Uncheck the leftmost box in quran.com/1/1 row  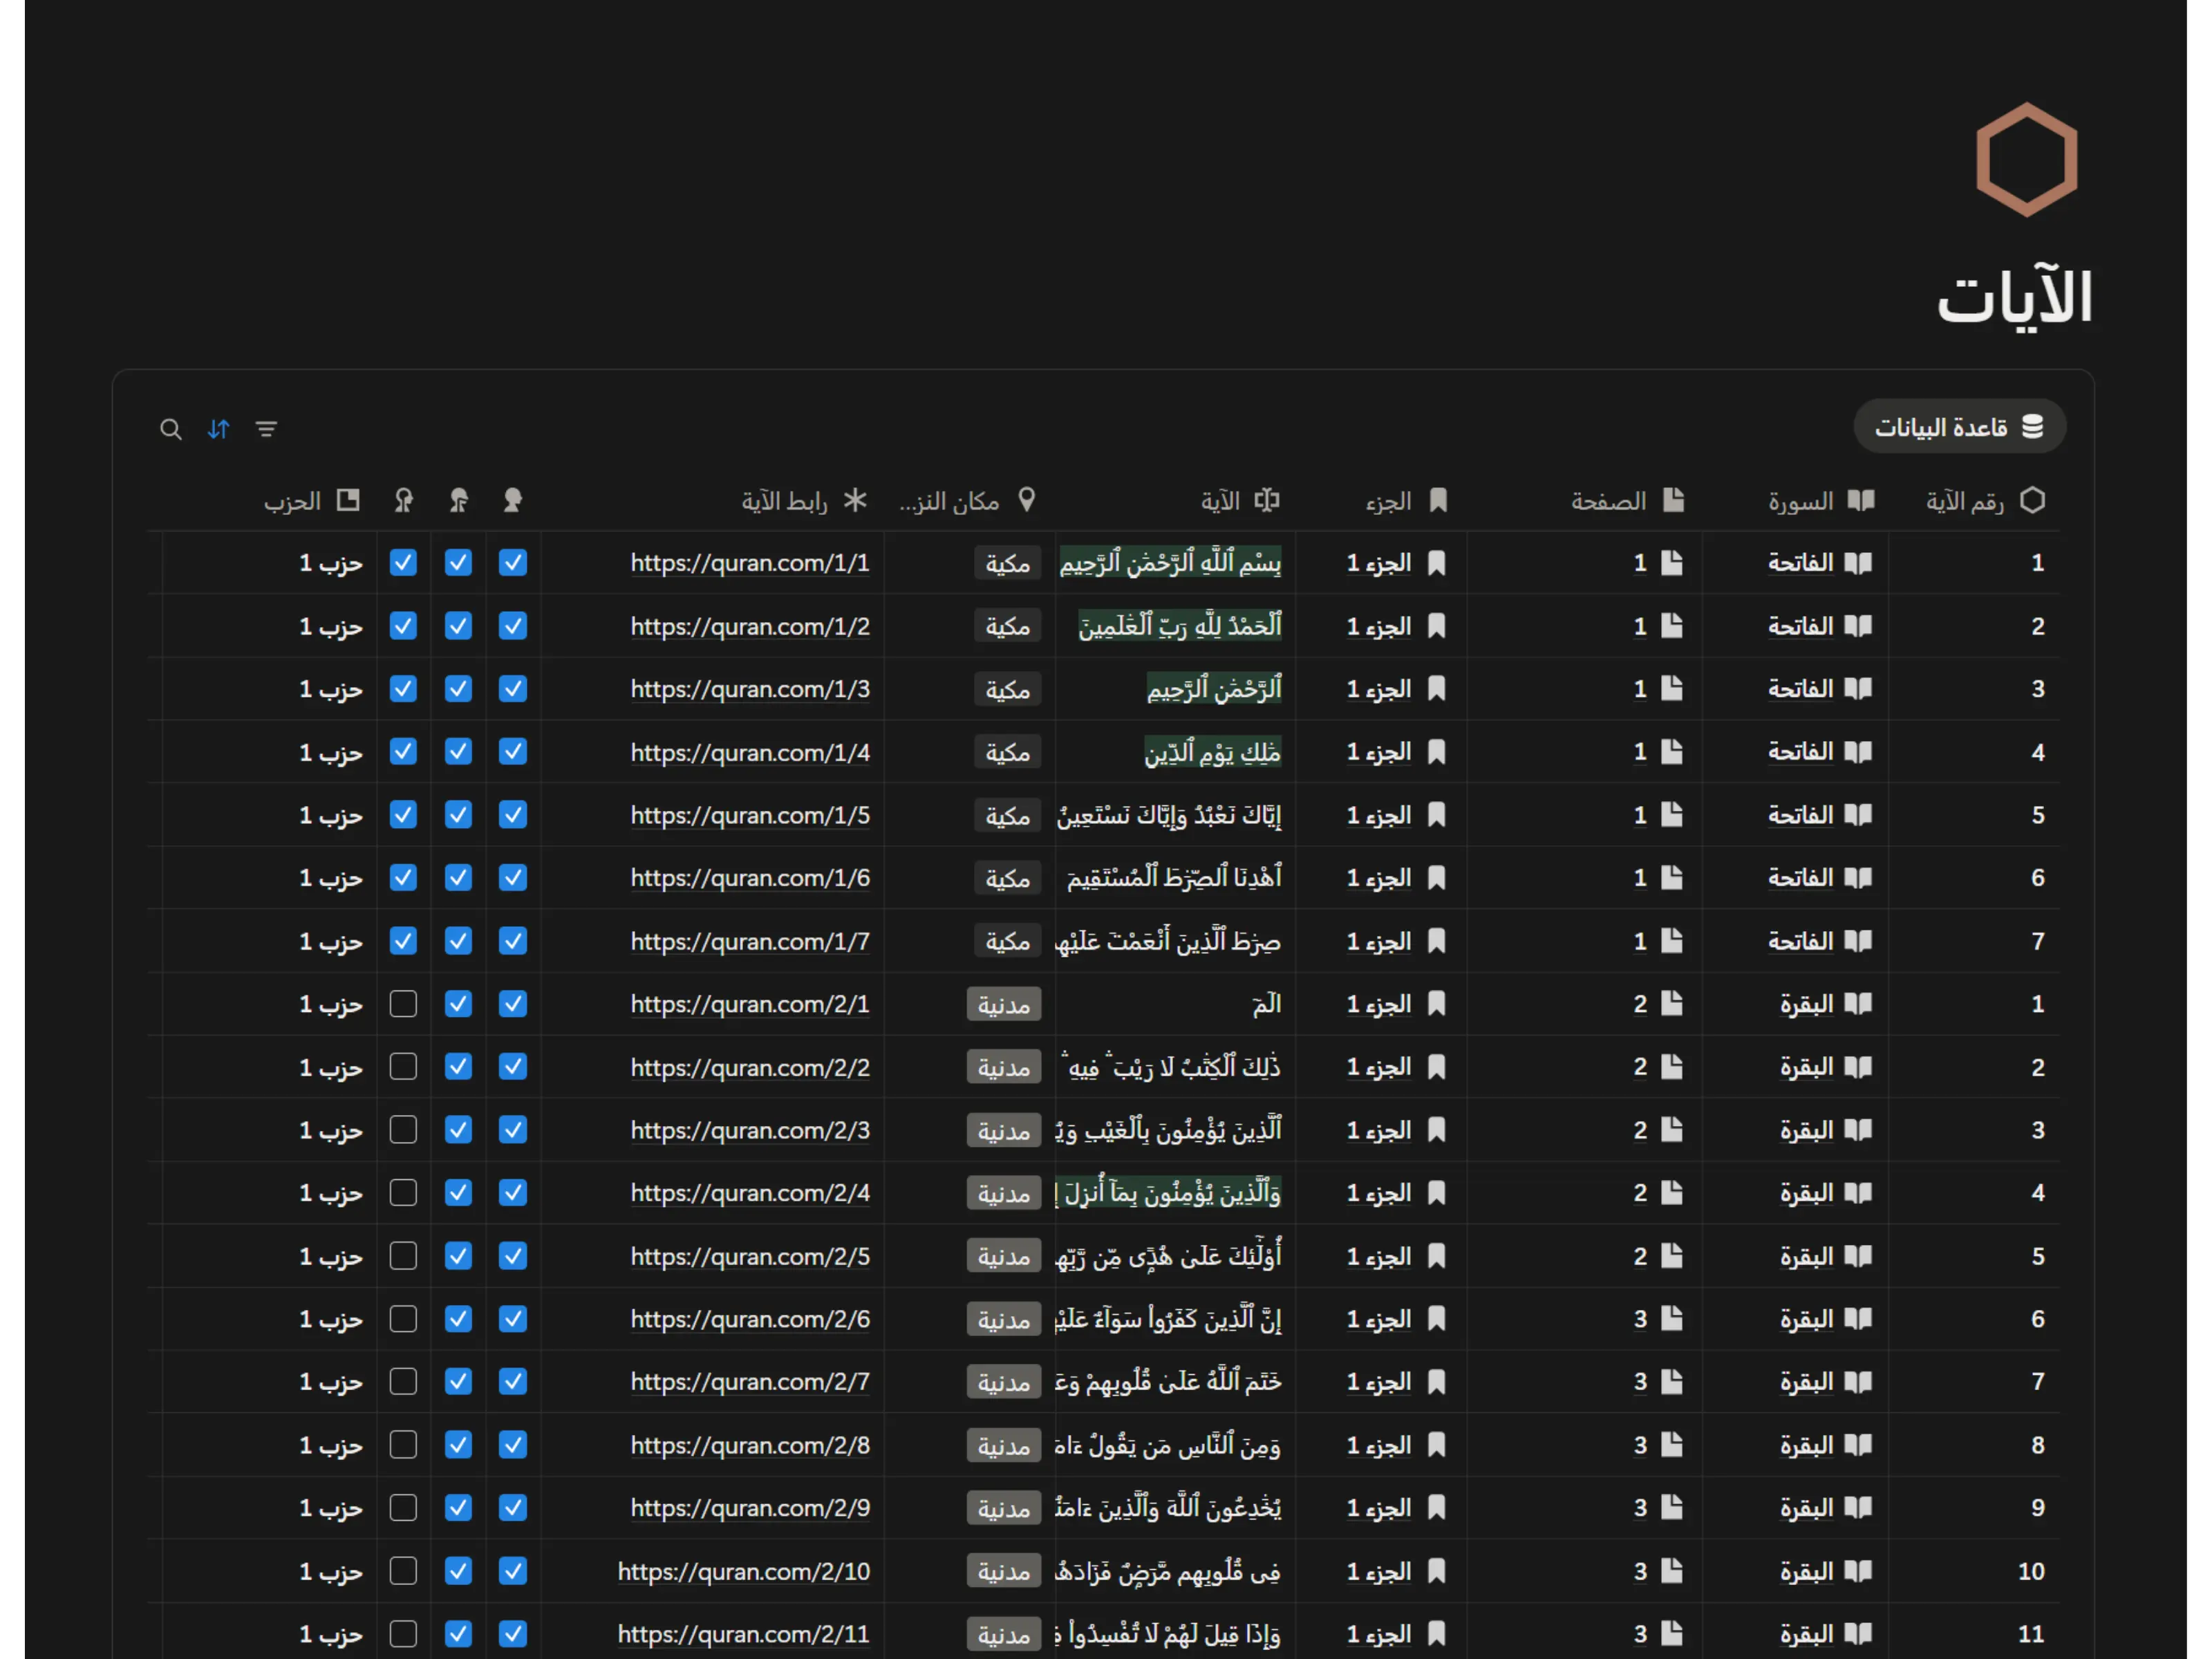(x=403, y=563)
